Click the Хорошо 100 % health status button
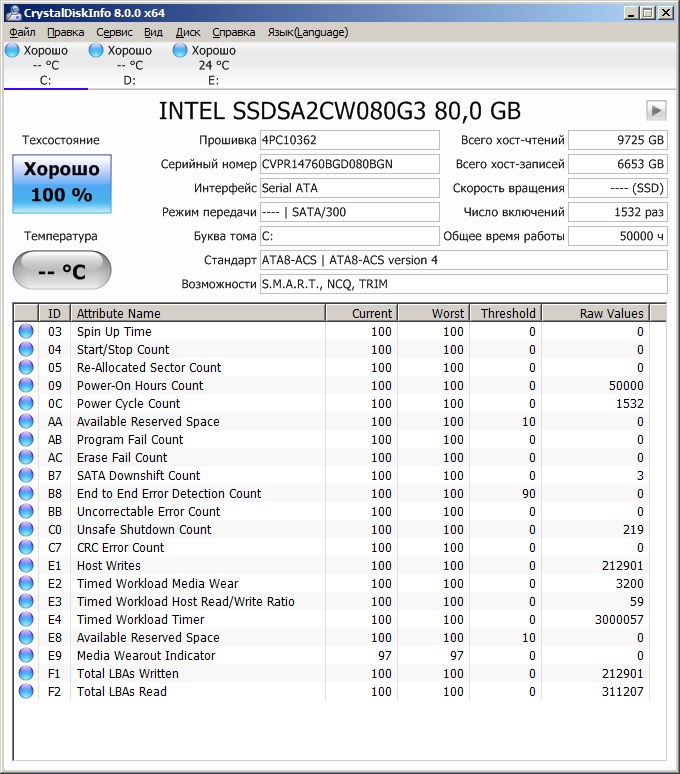The width and height of the screenshot is (680, 774). pos(62,183)
